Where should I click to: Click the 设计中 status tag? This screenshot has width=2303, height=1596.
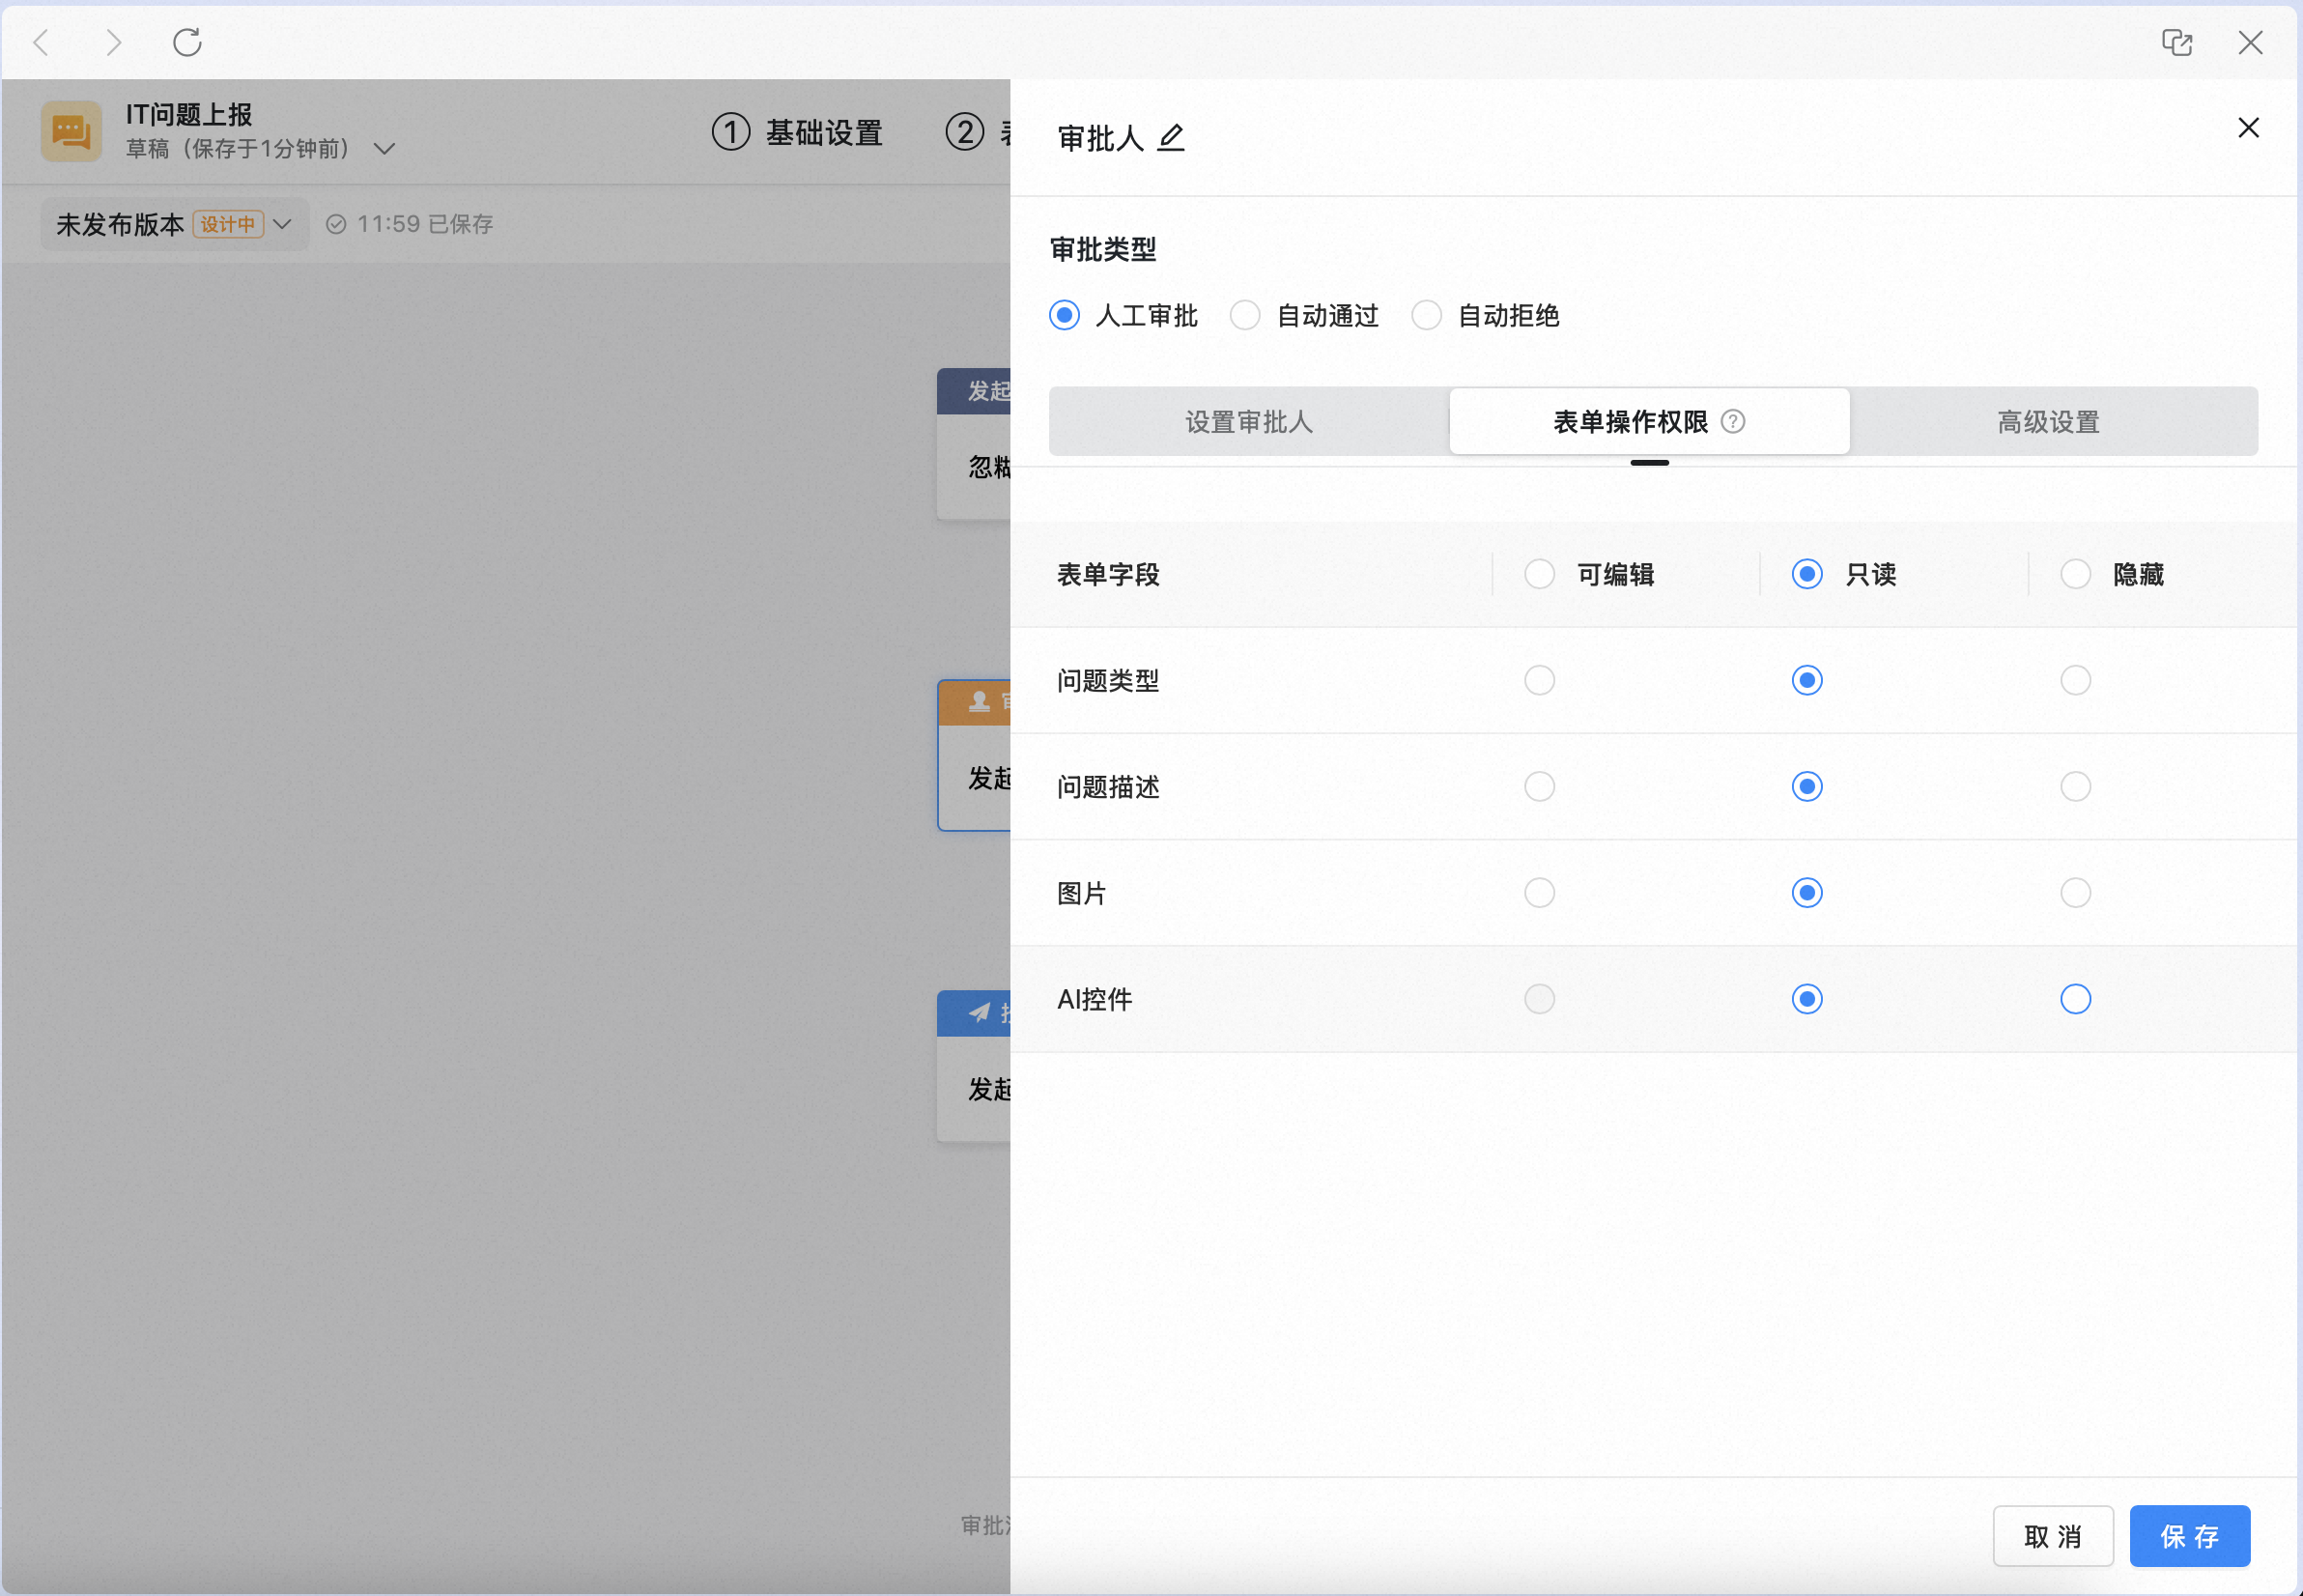click(x=228, y=224)
